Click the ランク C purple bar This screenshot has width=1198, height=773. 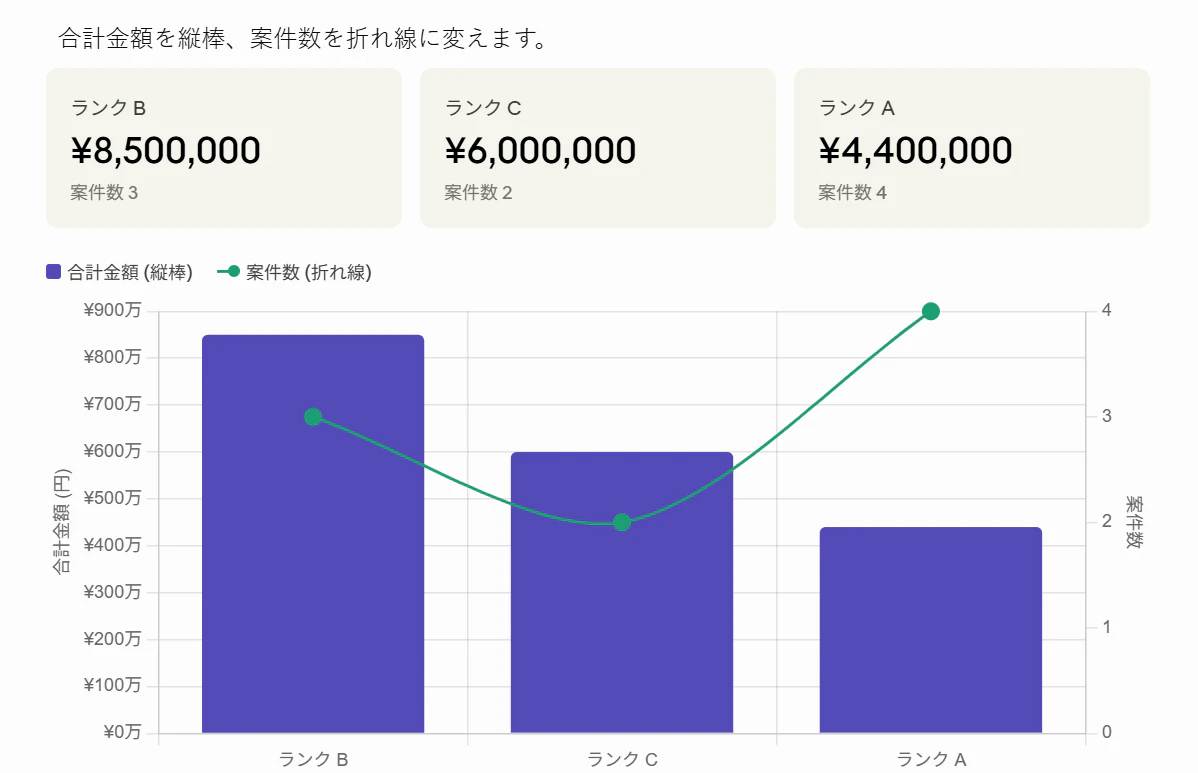pyautogui.click(x=622, y=593)
